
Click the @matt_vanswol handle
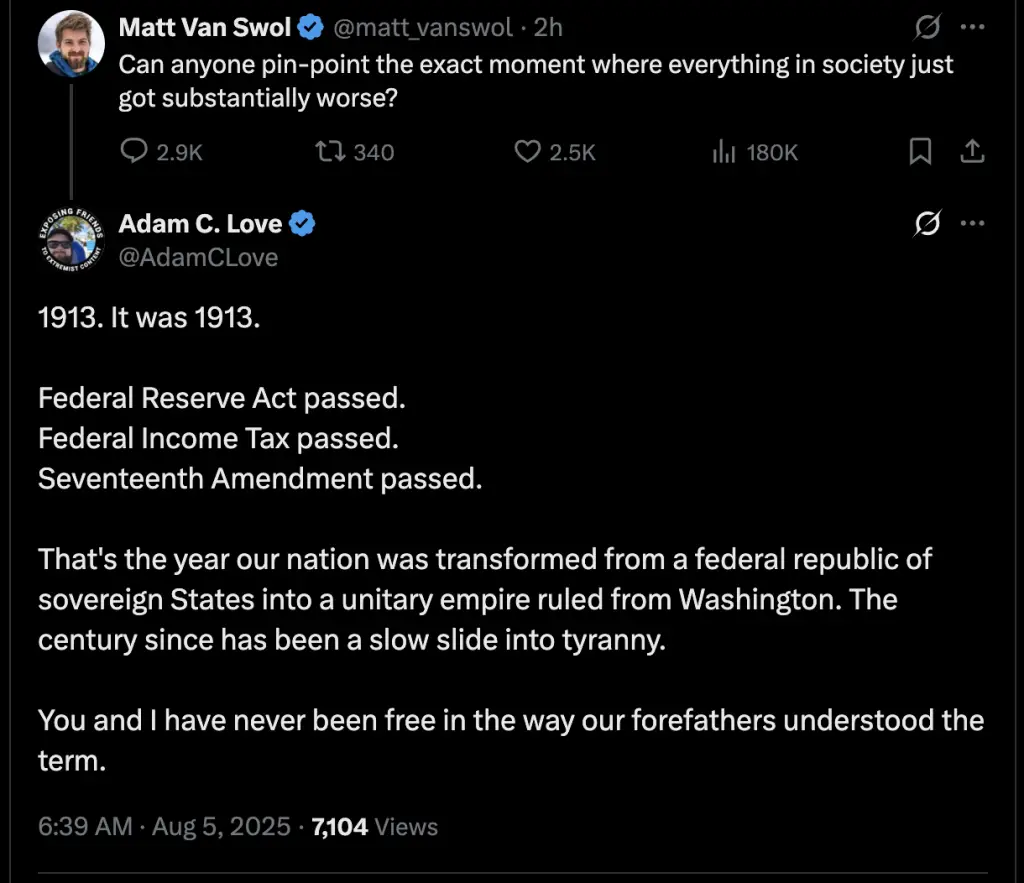tap(423, 27)
